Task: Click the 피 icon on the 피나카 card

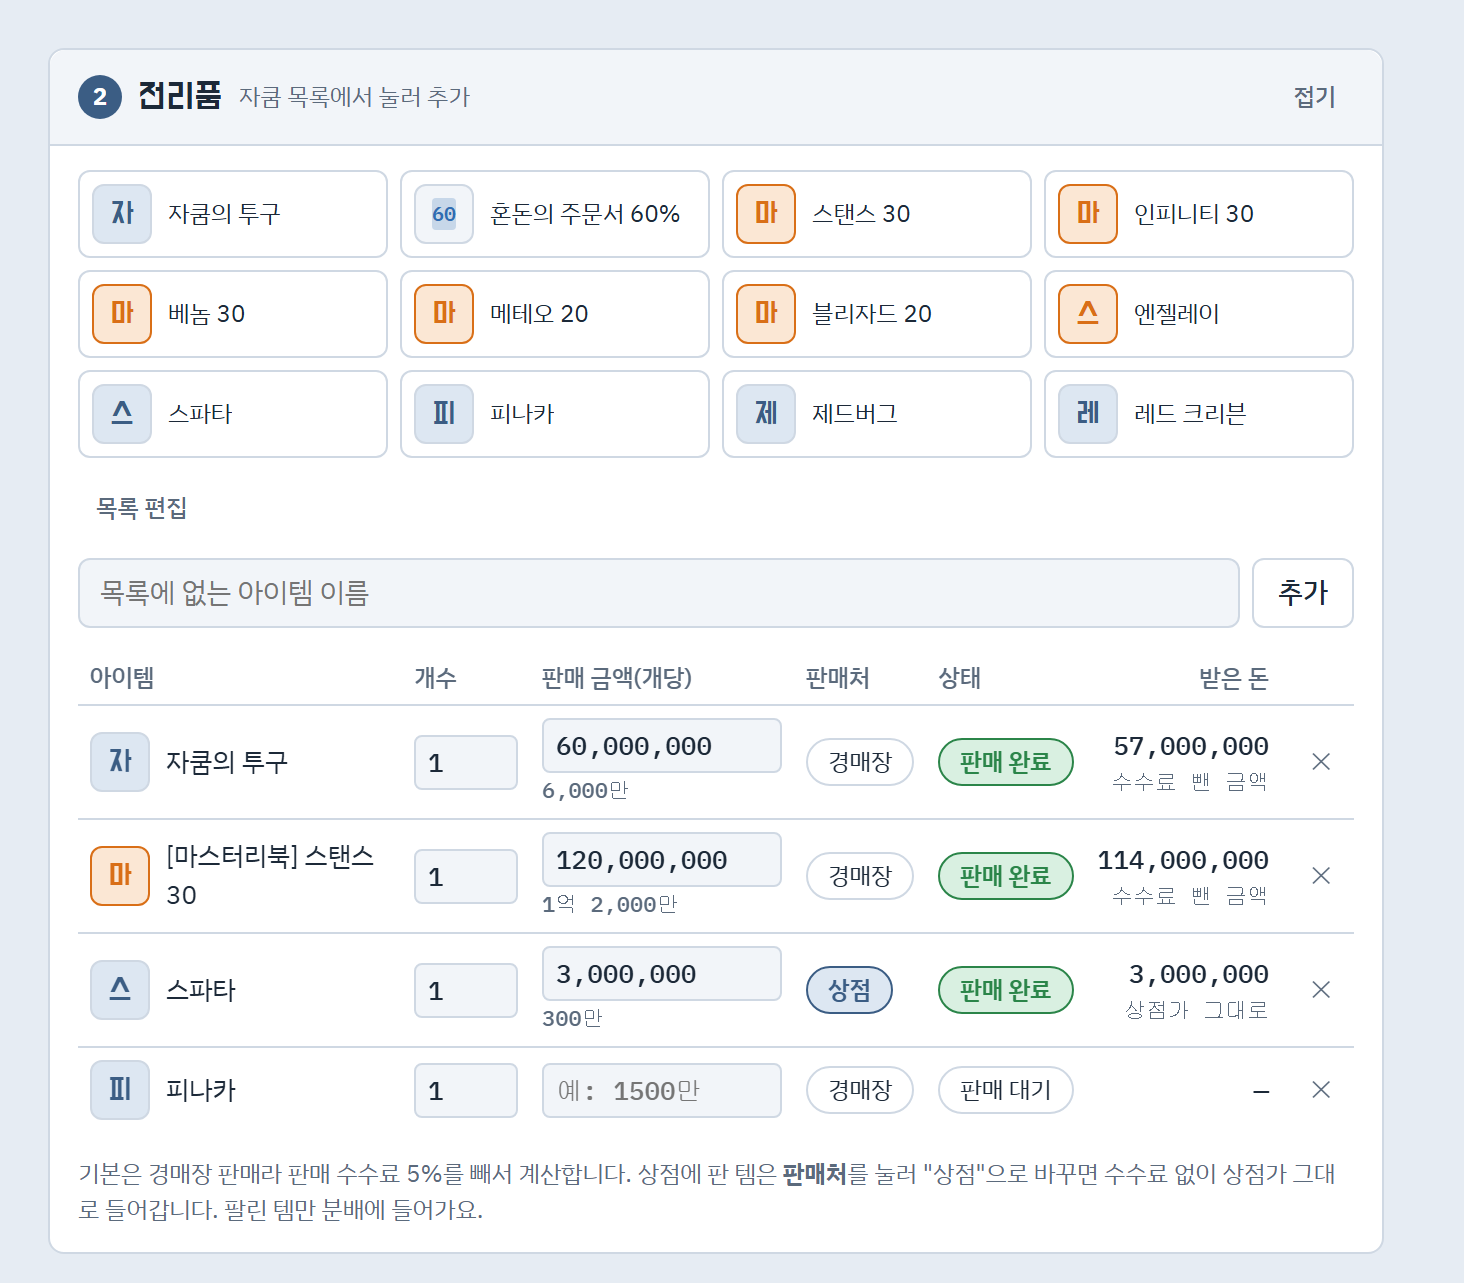Action: click(444, 414)
